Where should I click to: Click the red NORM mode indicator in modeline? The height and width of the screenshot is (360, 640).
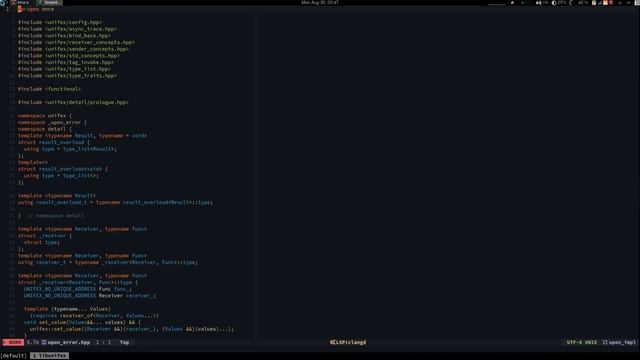pyautogui.click(x=13, y=342)
